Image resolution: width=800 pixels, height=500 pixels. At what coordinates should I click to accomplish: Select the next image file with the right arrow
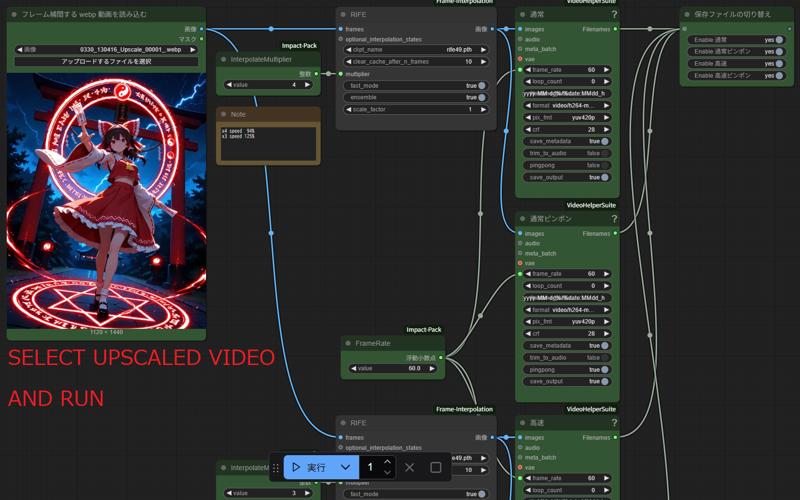[193, 49]
